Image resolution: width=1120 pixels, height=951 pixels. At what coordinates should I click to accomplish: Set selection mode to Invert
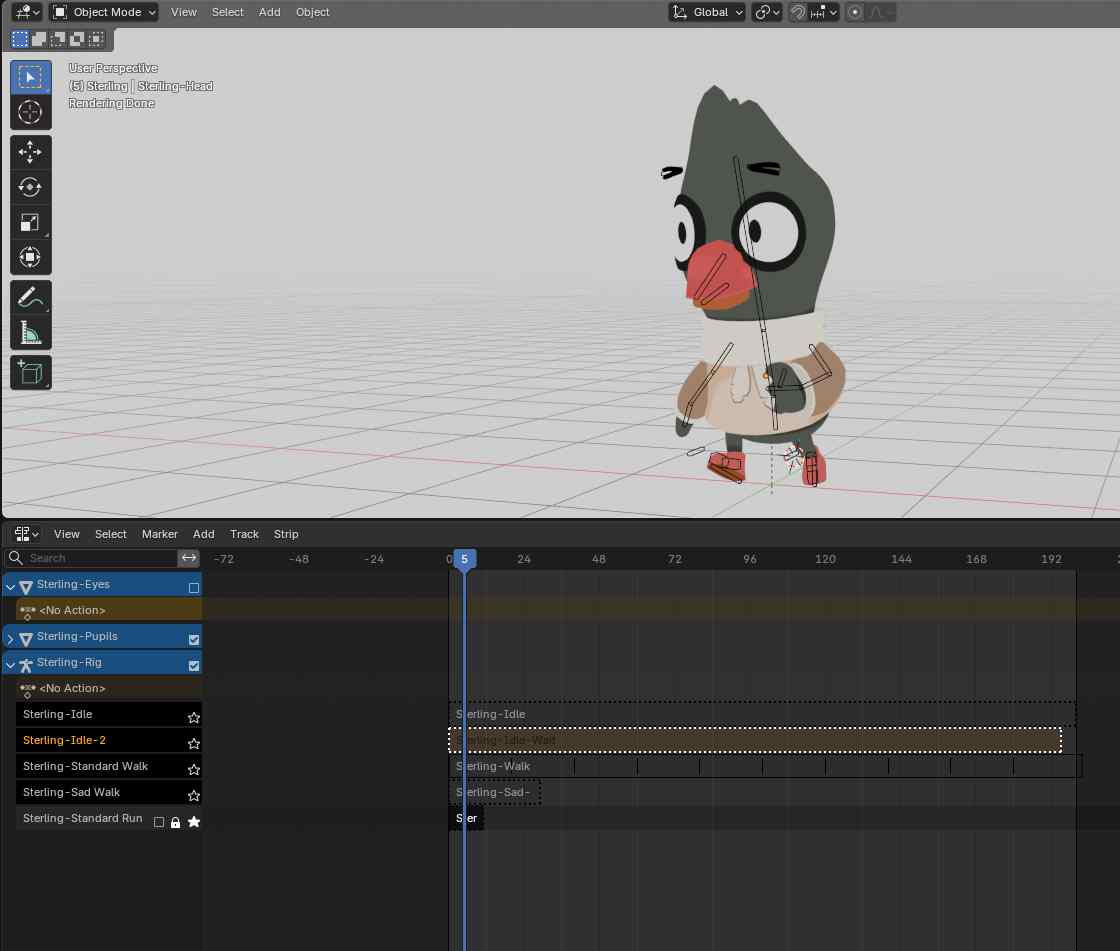click(77, 39)
